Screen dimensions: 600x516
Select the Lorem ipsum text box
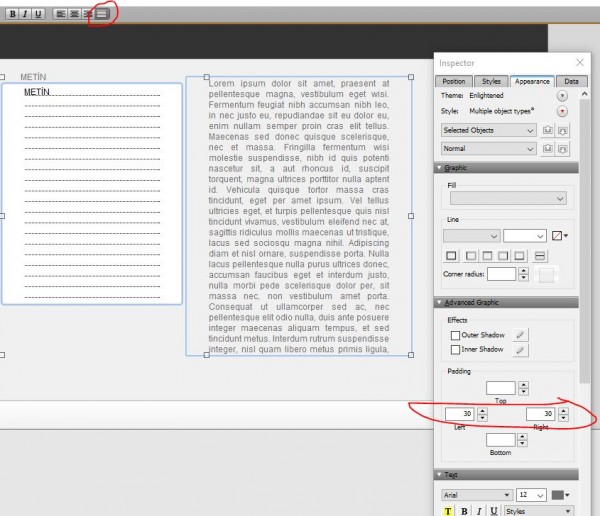(299, 216)
